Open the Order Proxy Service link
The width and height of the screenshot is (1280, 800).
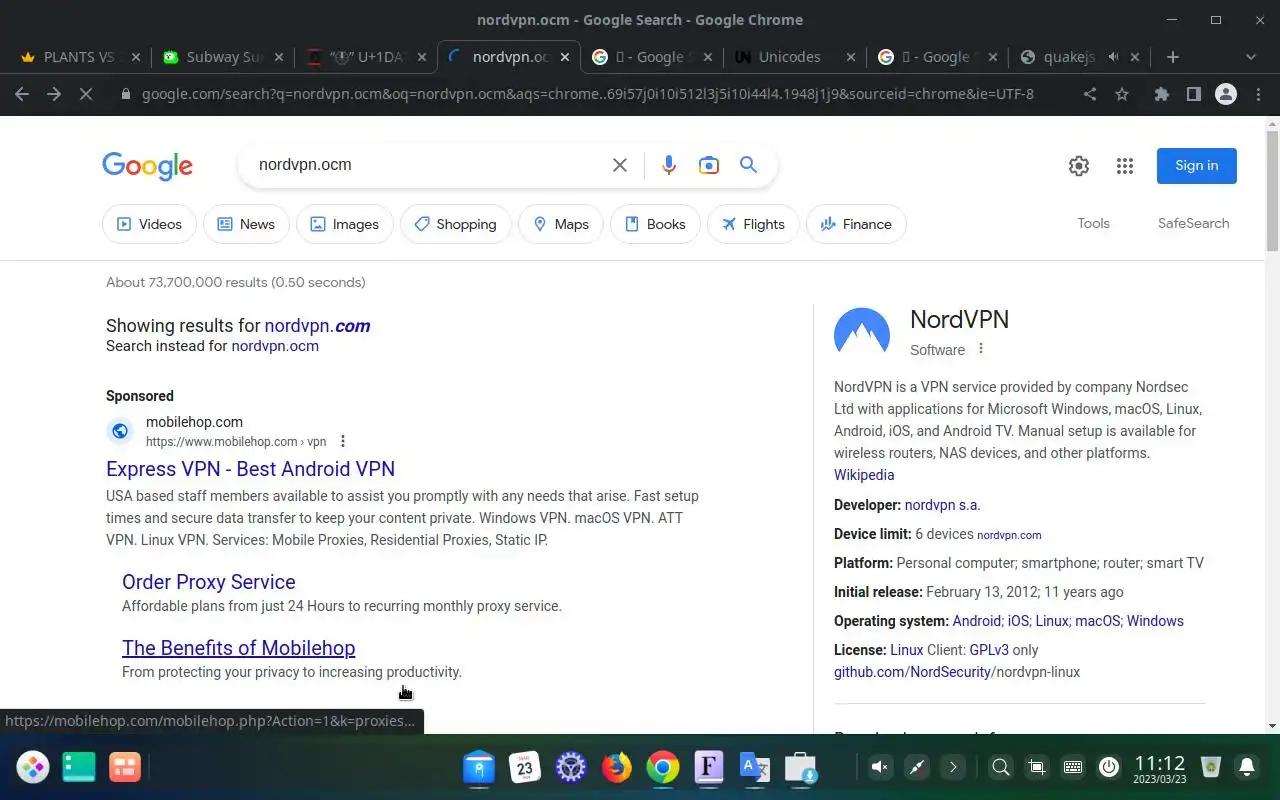coord(208,582)
